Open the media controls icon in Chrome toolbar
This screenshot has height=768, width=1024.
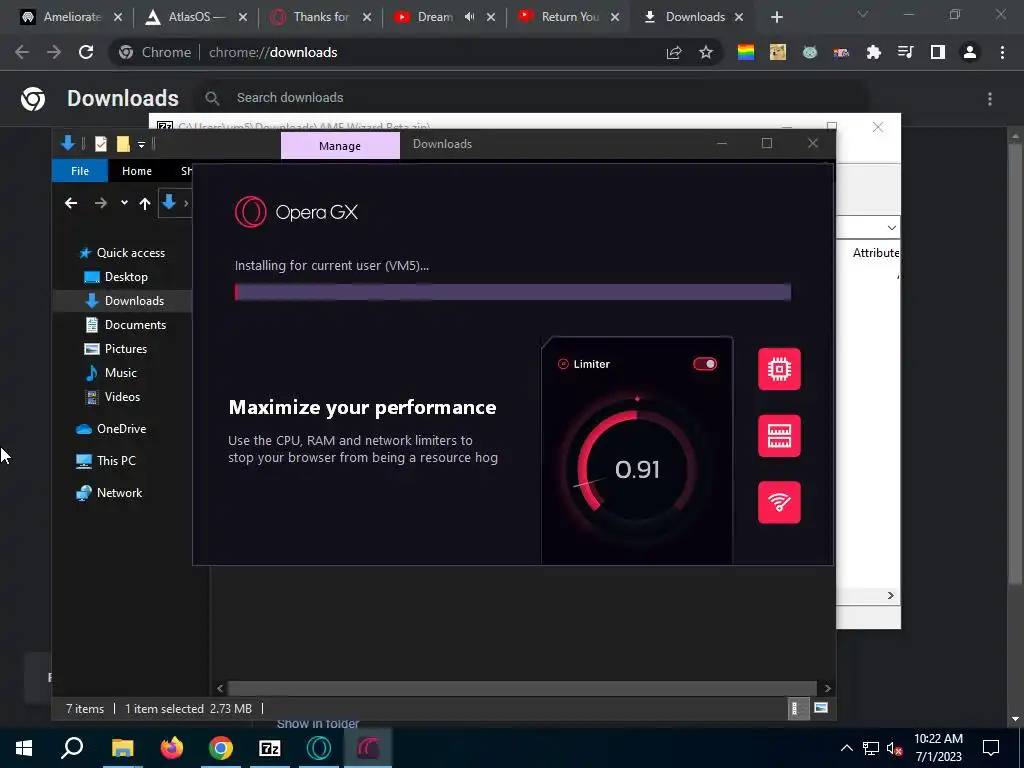905,52
